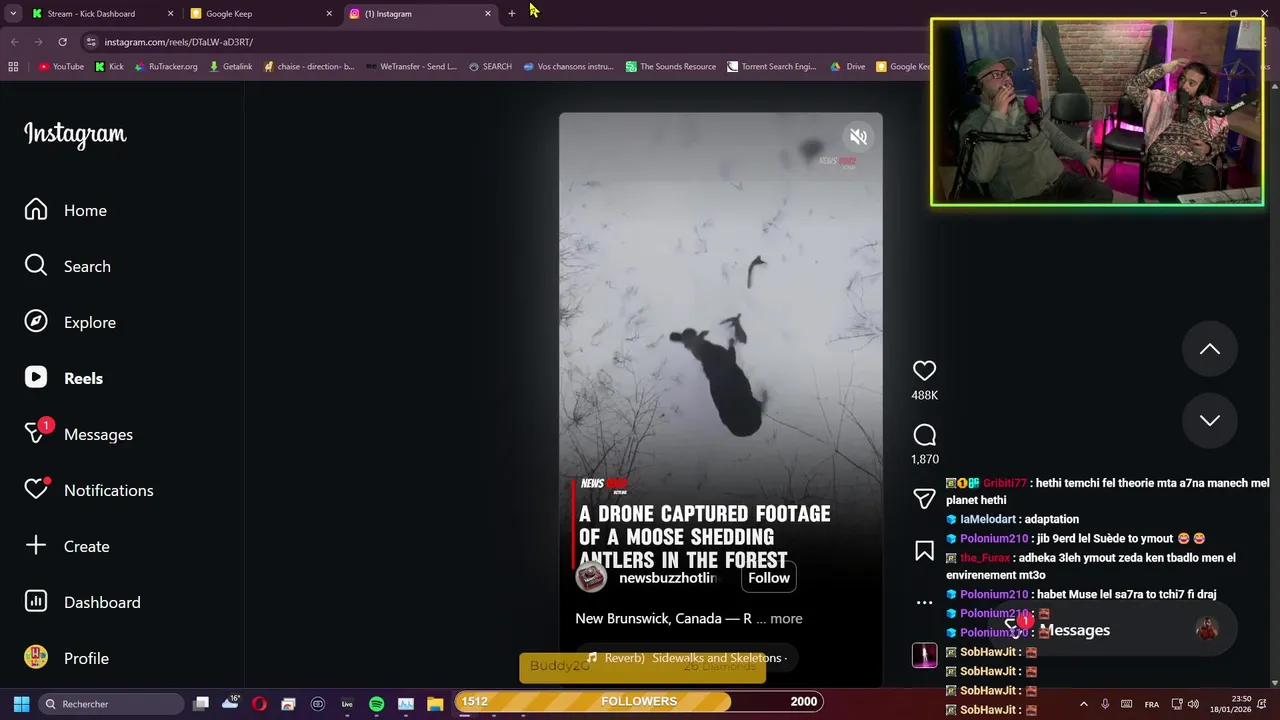Open the Explore page
The height and width of the screenshot is (720, 1280).
70,322
